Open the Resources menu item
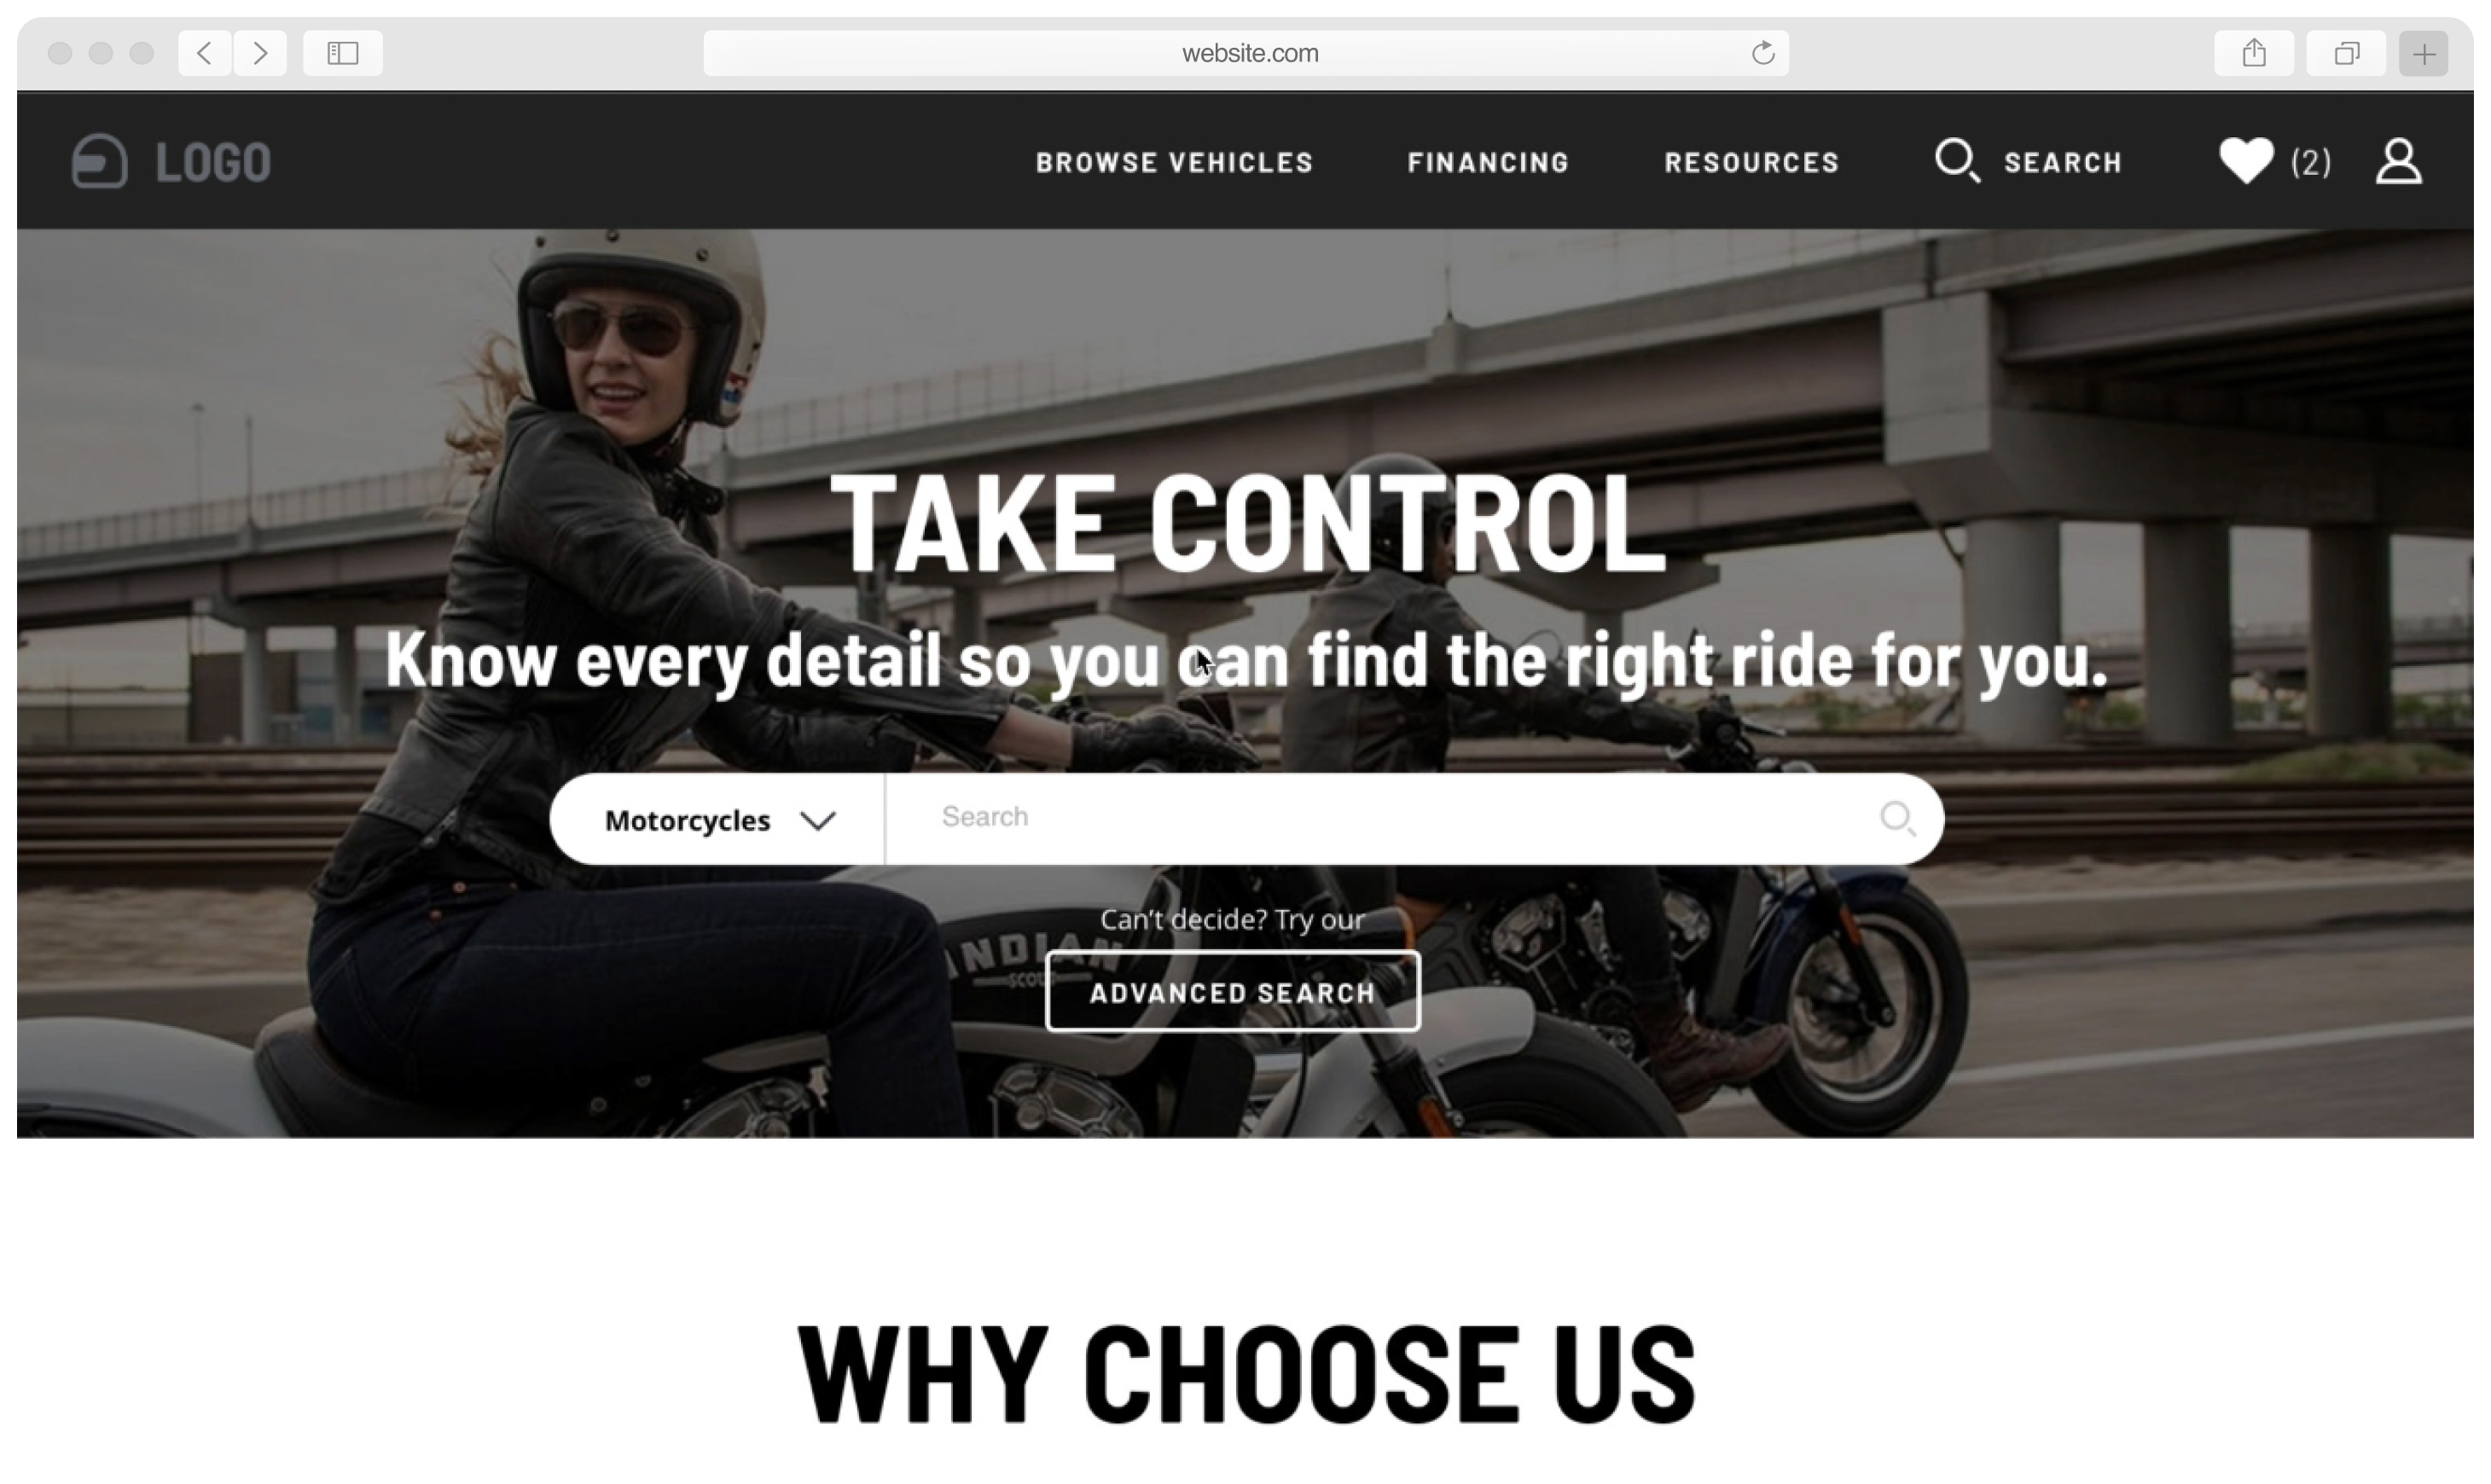 pyautogui.click(x=1751, y=163)
